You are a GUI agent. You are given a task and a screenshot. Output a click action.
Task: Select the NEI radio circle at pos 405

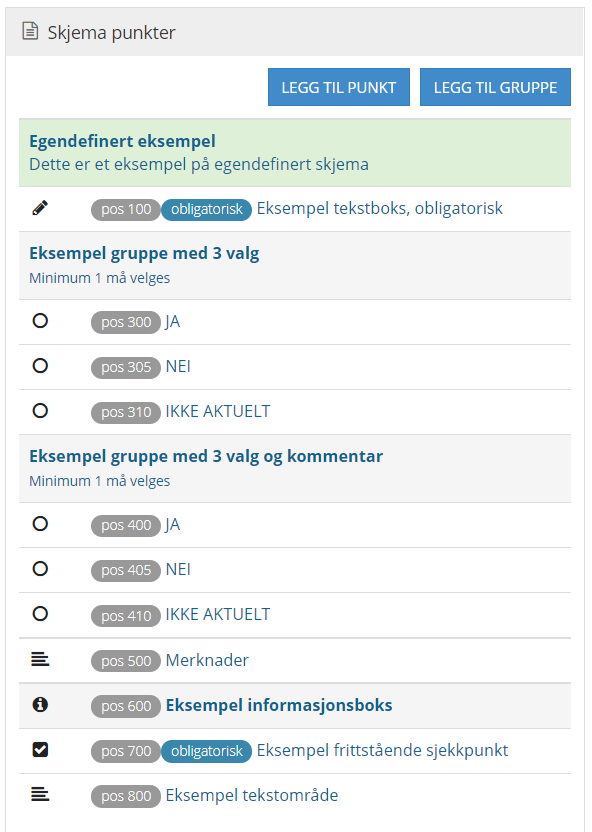[x=40, y=569]
